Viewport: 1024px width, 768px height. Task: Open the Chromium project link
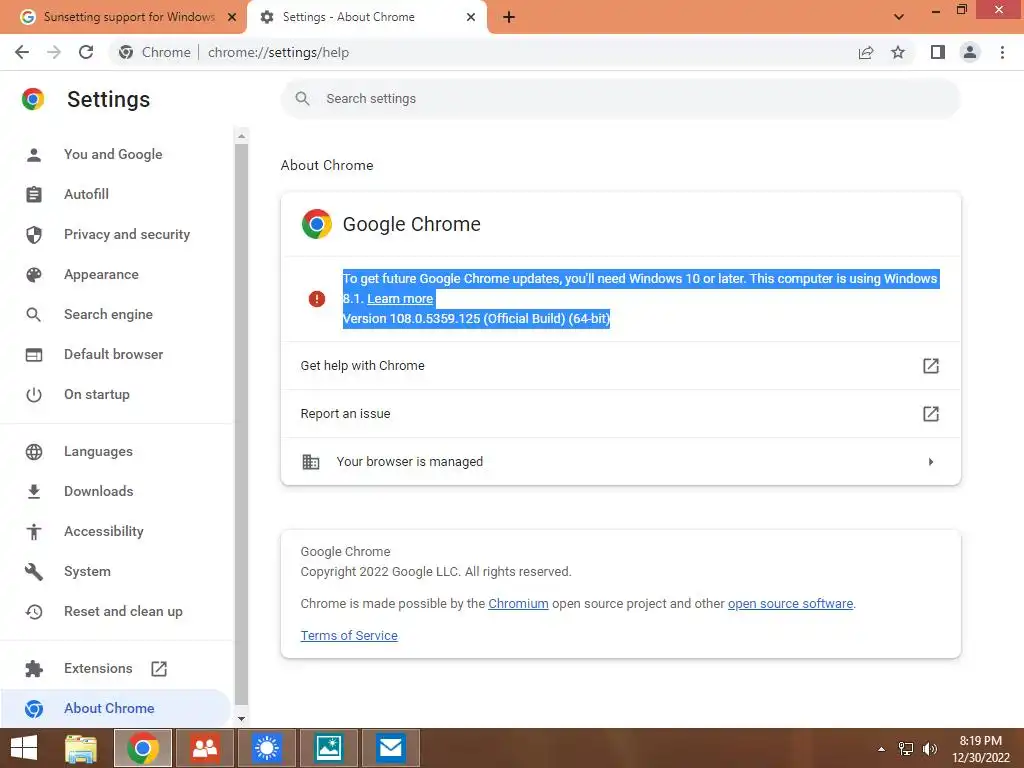click(518, 603)
